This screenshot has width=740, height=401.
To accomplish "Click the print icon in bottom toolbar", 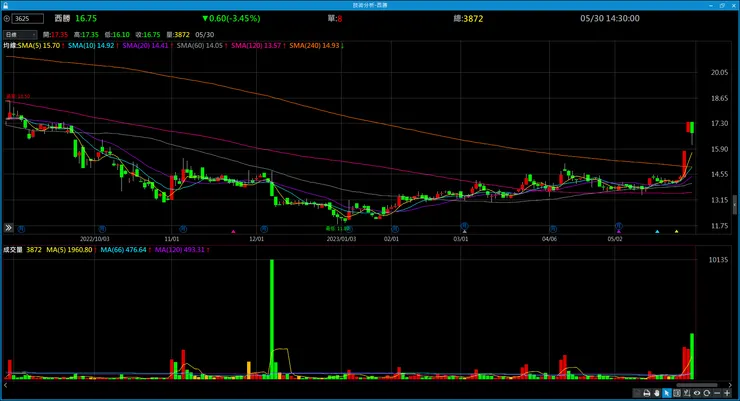I will [647, 393].
